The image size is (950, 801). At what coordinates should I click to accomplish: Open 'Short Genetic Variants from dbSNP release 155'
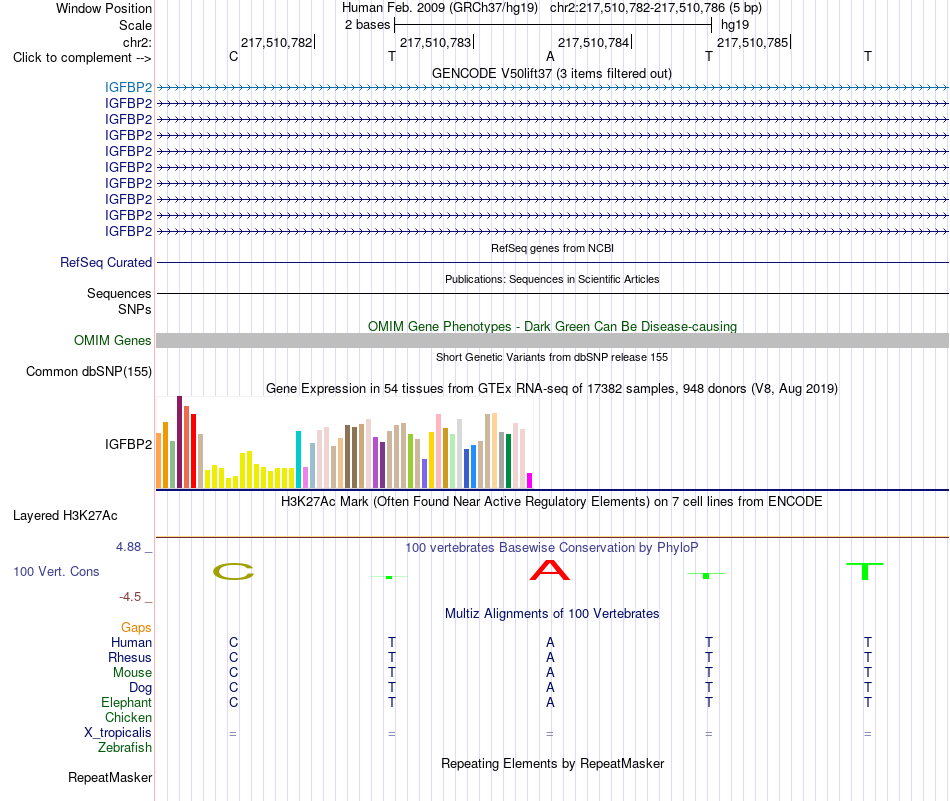[552, 357]
